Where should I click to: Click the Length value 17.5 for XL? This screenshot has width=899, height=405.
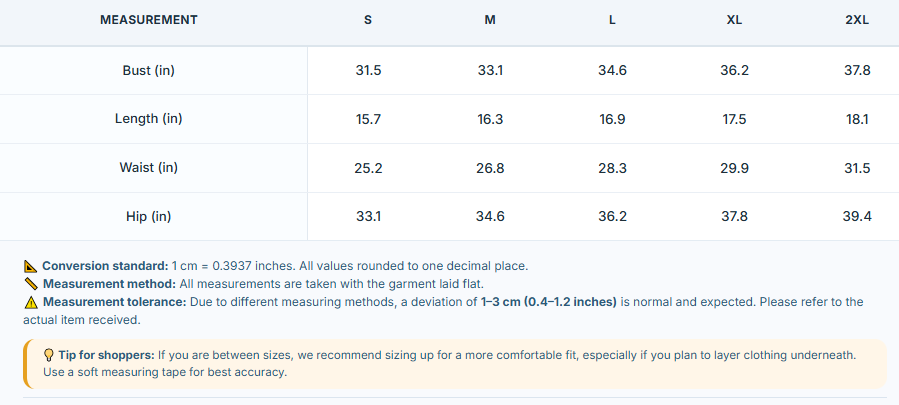(734, 119)
